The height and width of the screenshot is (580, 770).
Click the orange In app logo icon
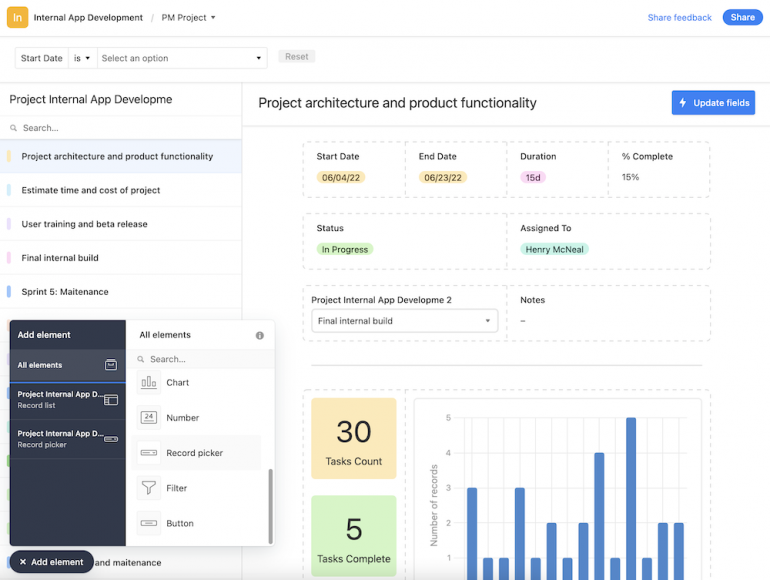[x=17, y=17]
